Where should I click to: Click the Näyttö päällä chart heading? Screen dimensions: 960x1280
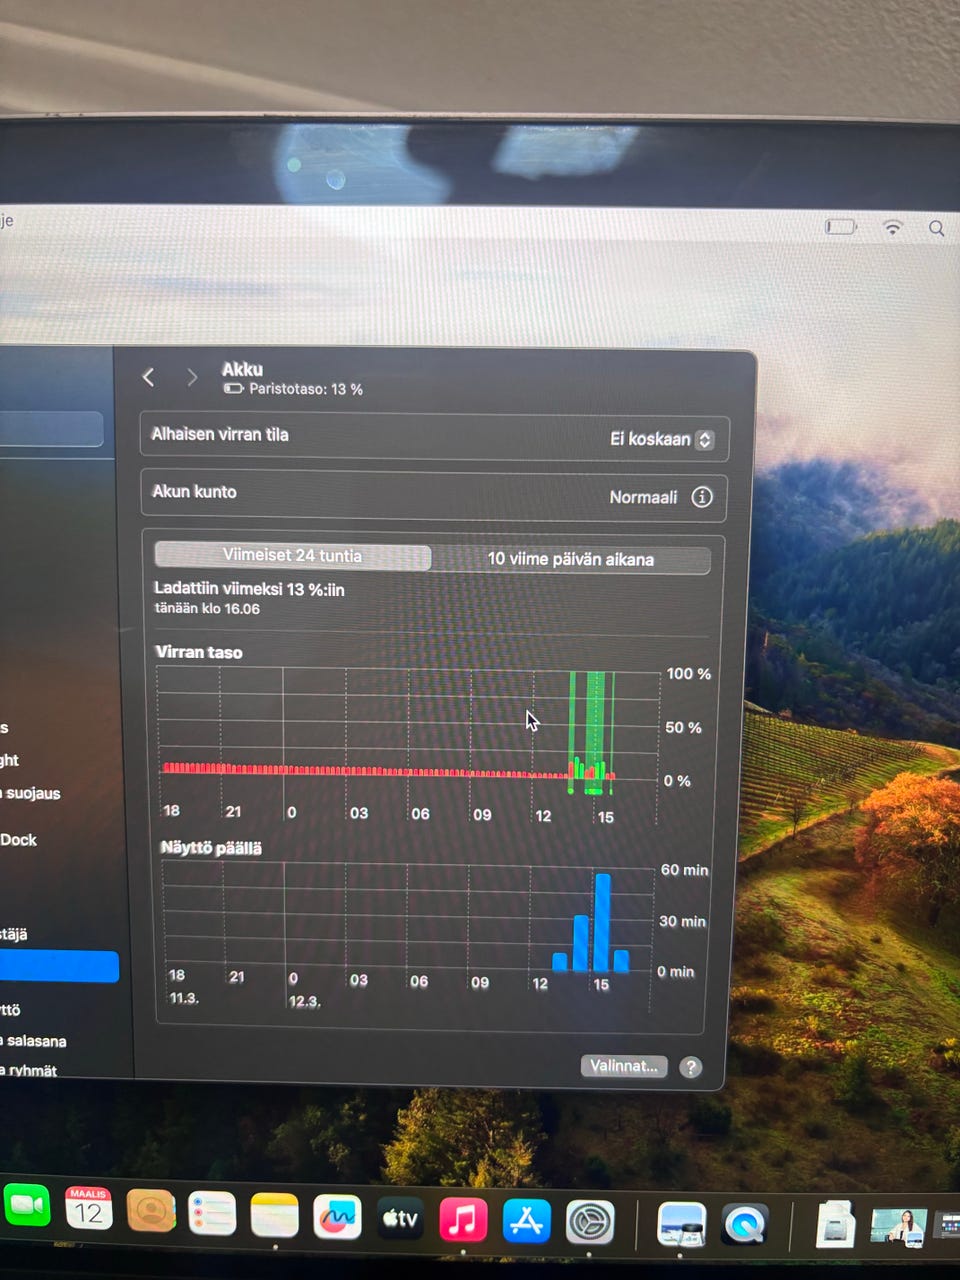coord(211,848)
